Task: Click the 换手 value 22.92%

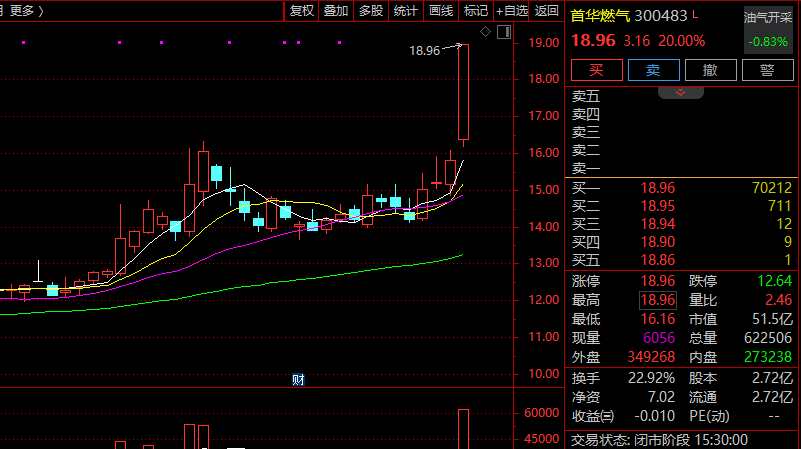Action: [651, 378]
